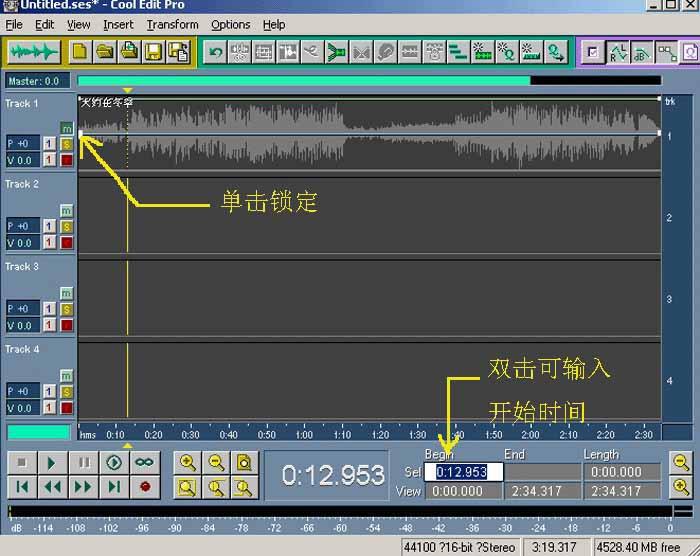Image resolution: width=700 pixels, height=556 pixels.
Task: Arm Track 3 red record button
Action: tap(66, 325)
